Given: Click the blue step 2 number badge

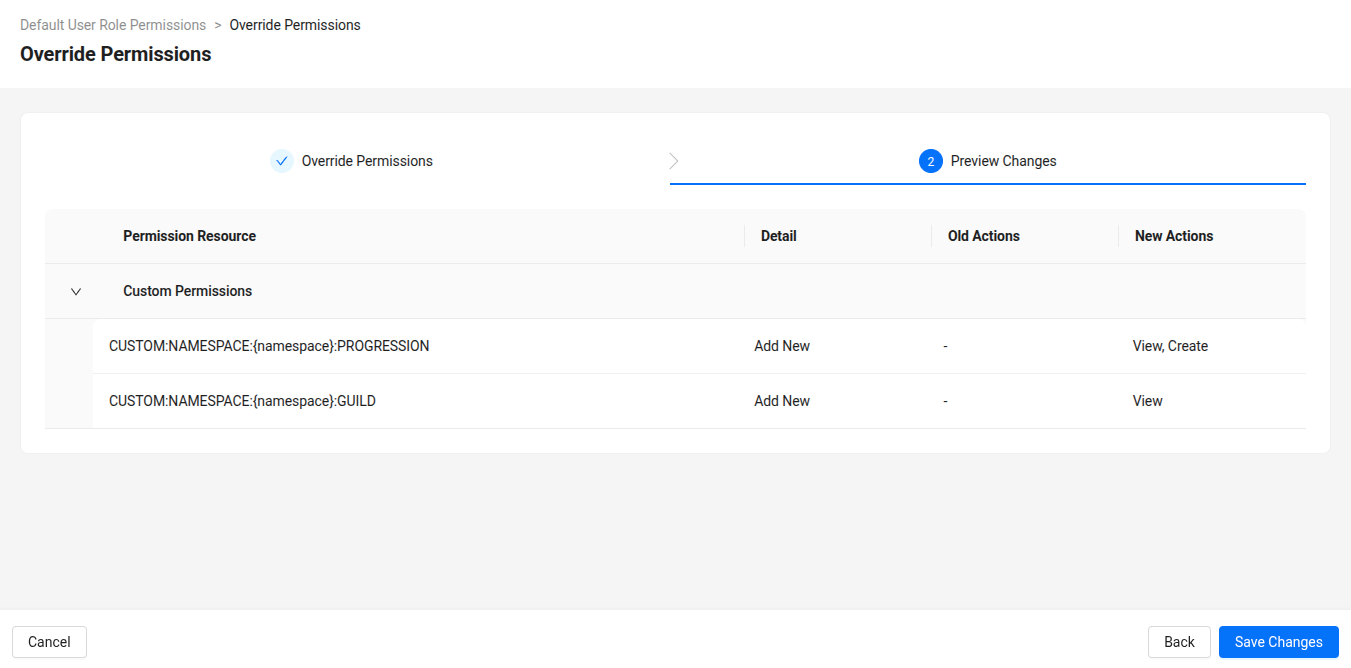Looking at the screenshot, I should (931, 160).
